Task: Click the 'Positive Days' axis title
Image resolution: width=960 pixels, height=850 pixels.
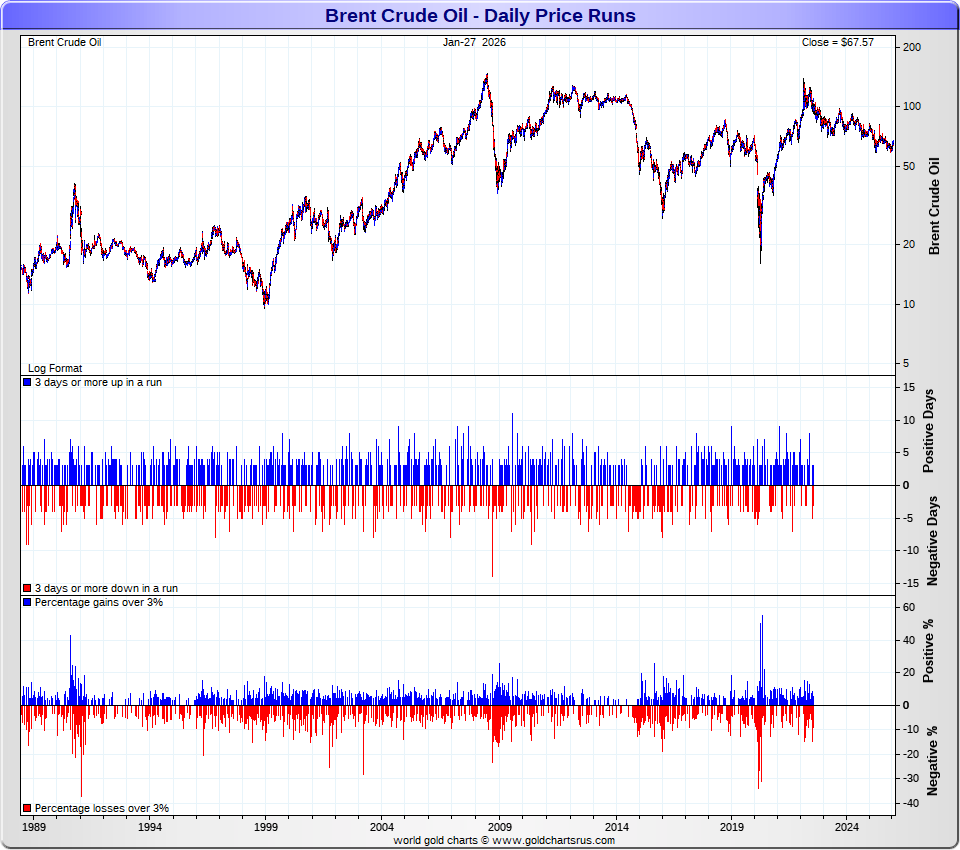Action: [x=928, y=431]
